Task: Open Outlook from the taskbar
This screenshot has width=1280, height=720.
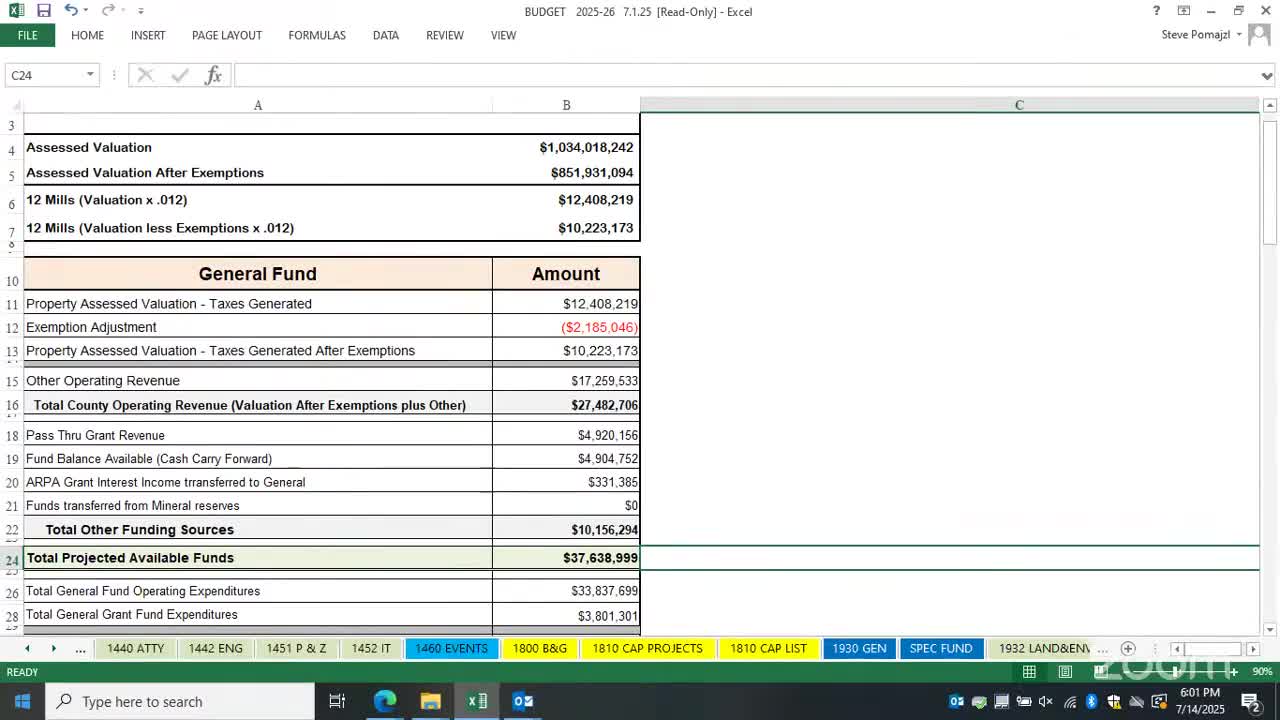Action: [523, 701]
